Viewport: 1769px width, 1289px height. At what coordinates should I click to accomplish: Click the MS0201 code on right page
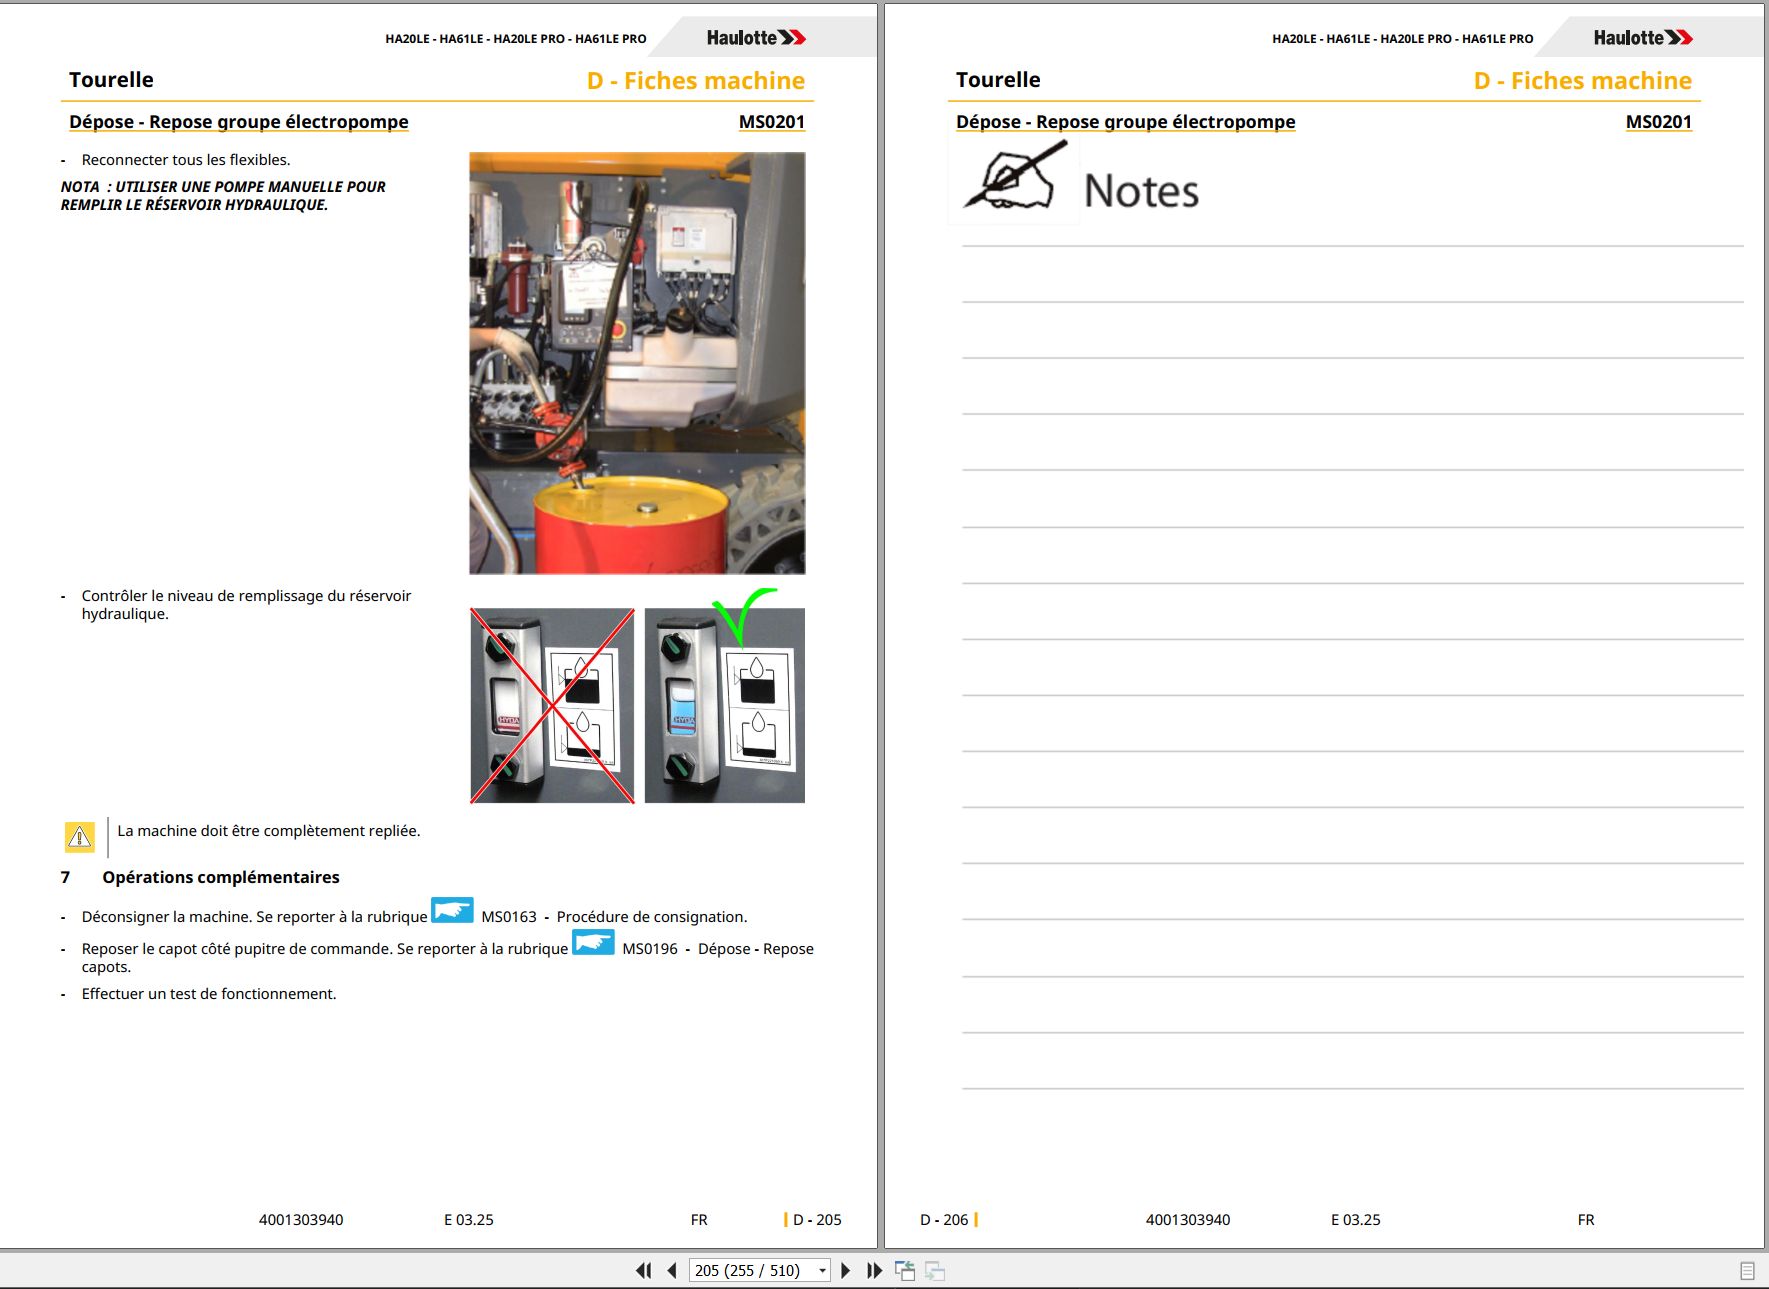coord(1658,122)
